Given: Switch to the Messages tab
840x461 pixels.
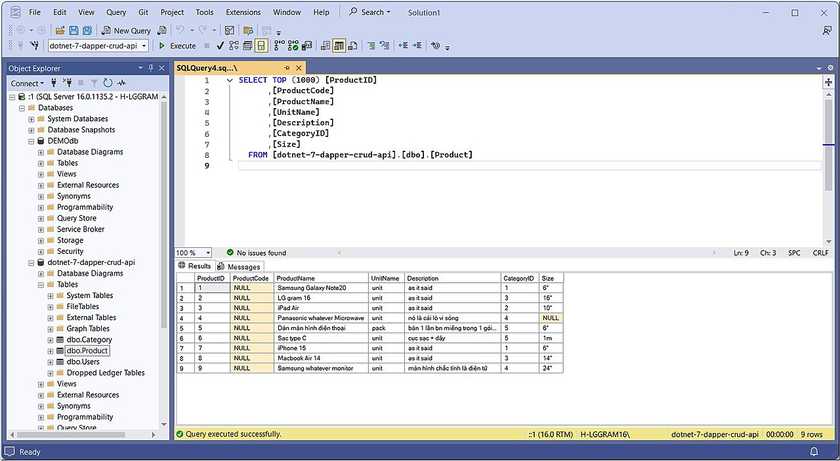Looking at the screenshot, I should pyautogui.click(x=239, y=267).
